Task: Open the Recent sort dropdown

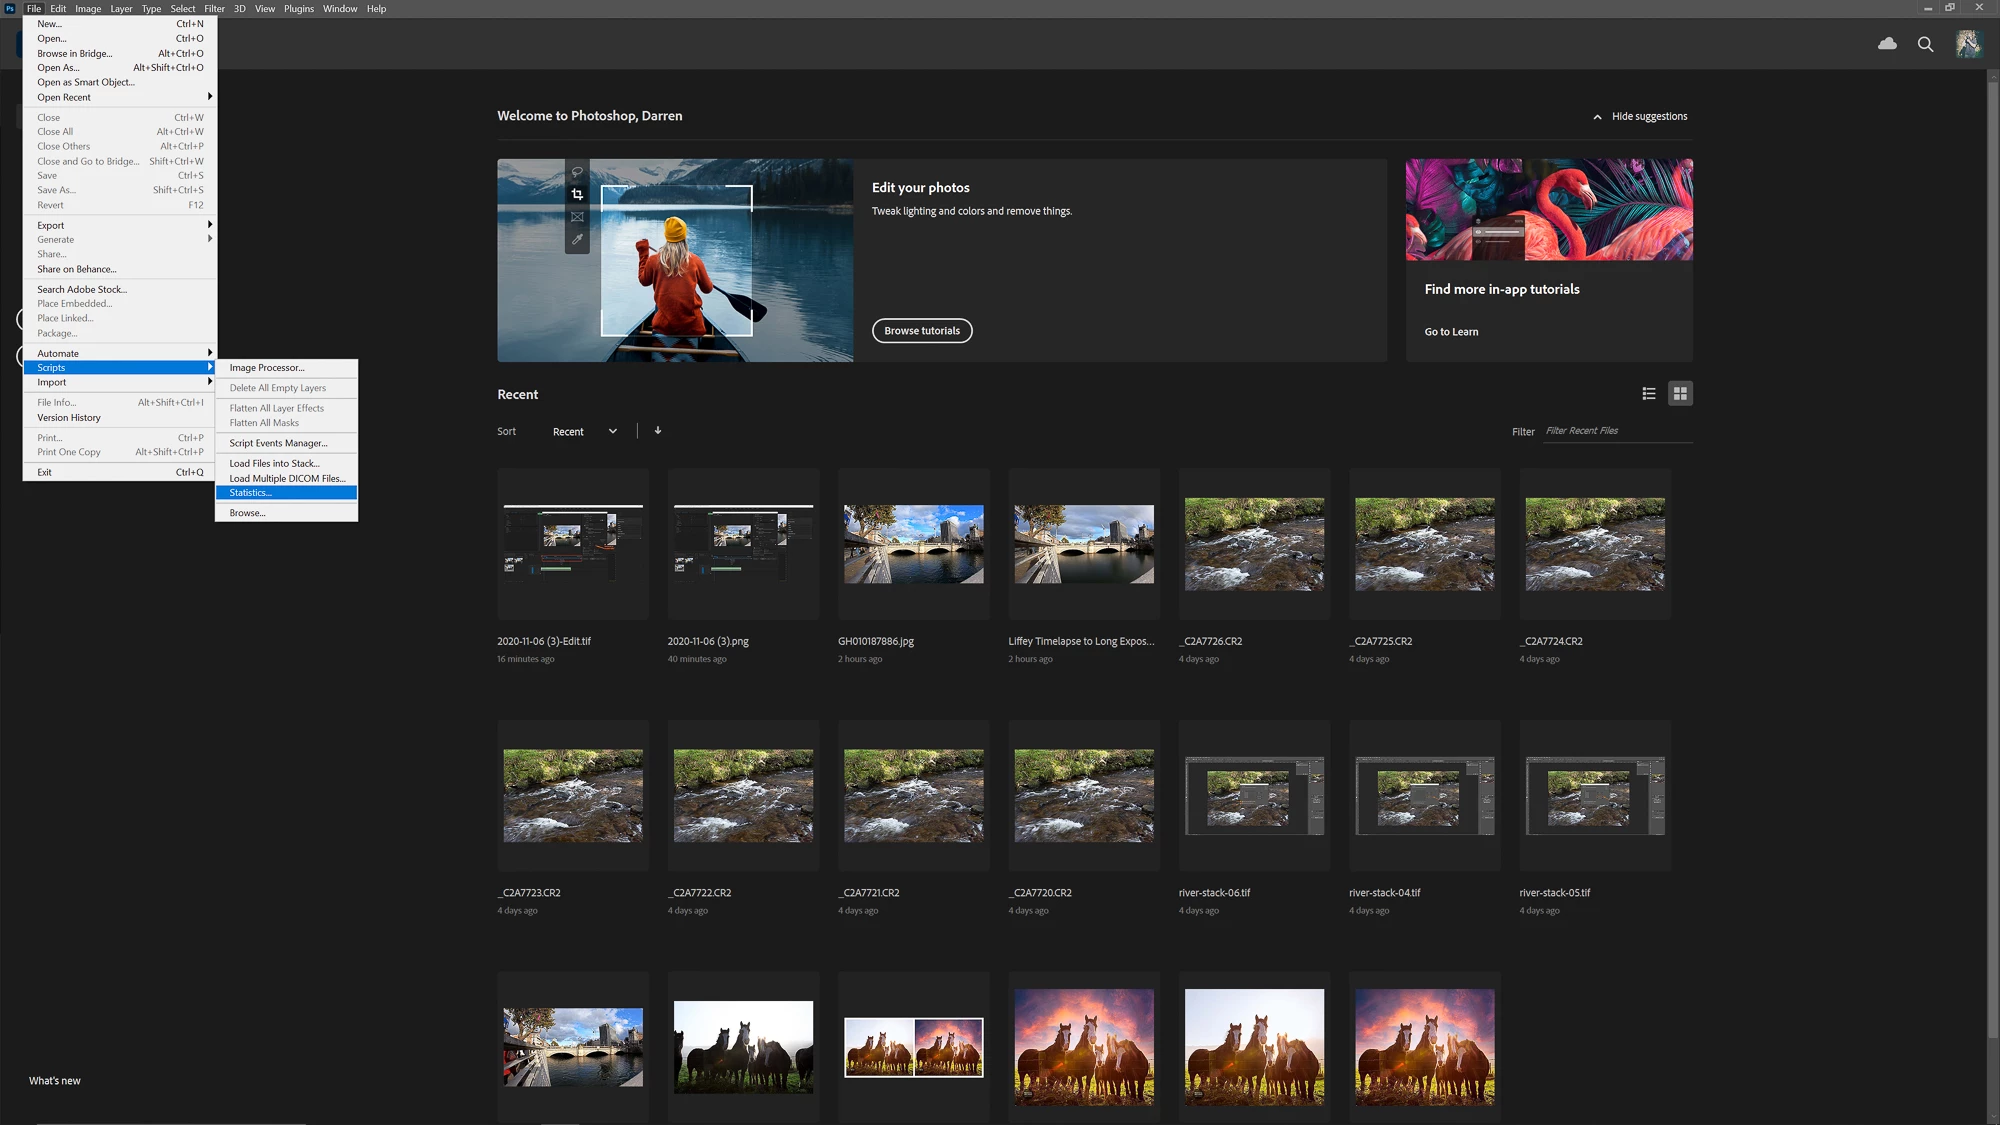Action: click(585, 432)
